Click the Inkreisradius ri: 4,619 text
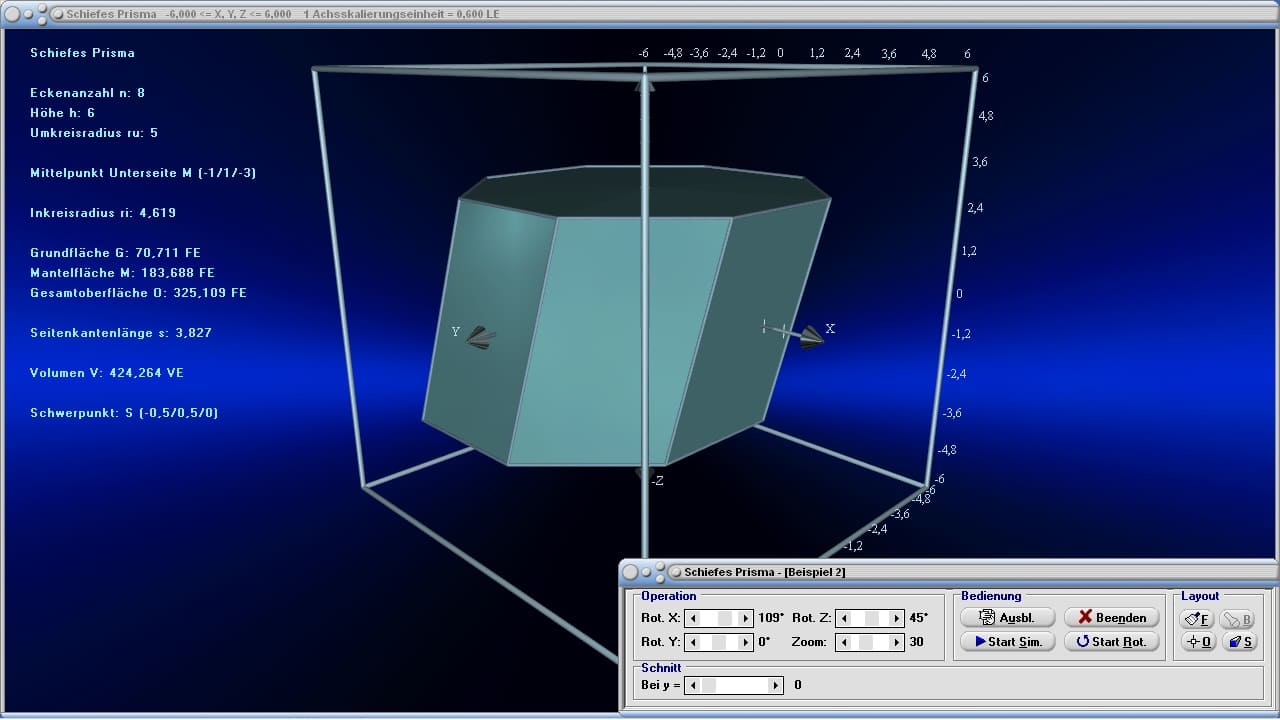1280x720 pixels. pos(103,213)
